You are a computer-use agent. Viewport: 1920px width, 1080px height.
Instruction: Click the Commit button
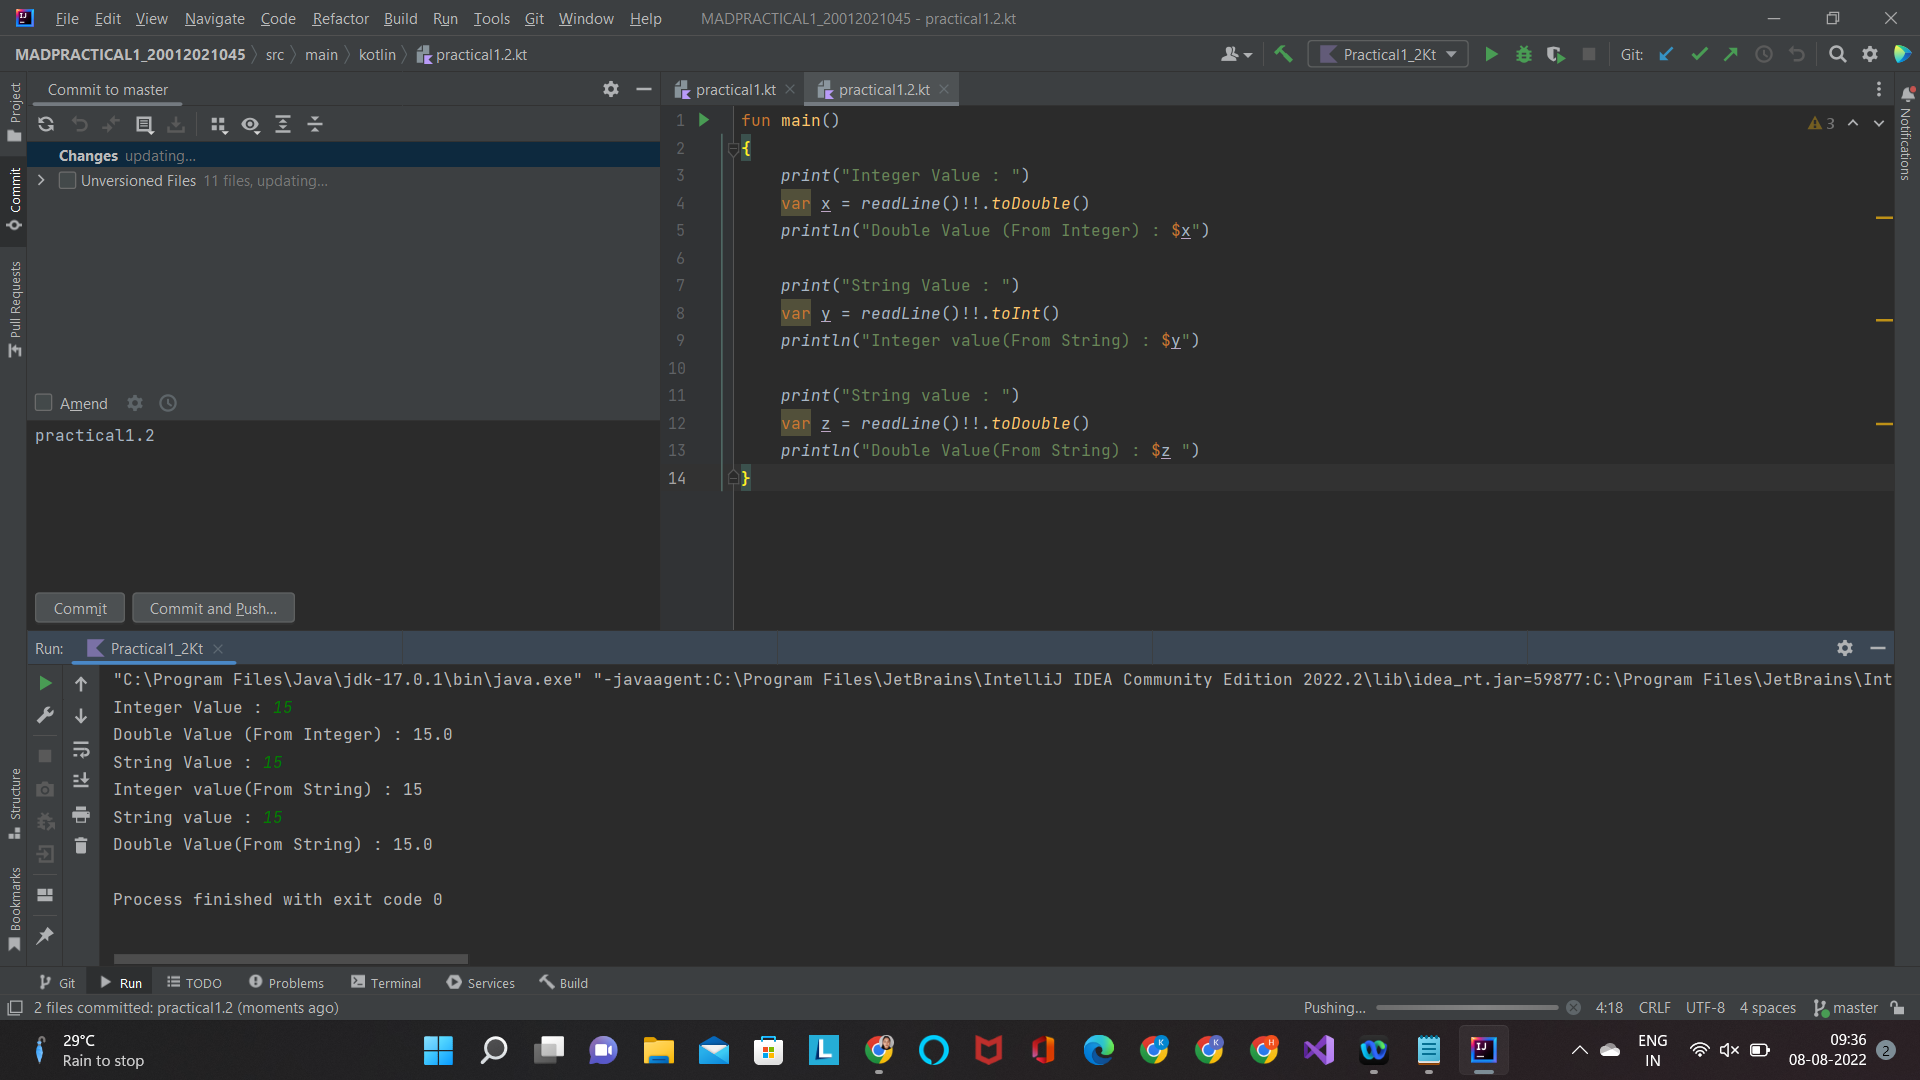point(80,608)
